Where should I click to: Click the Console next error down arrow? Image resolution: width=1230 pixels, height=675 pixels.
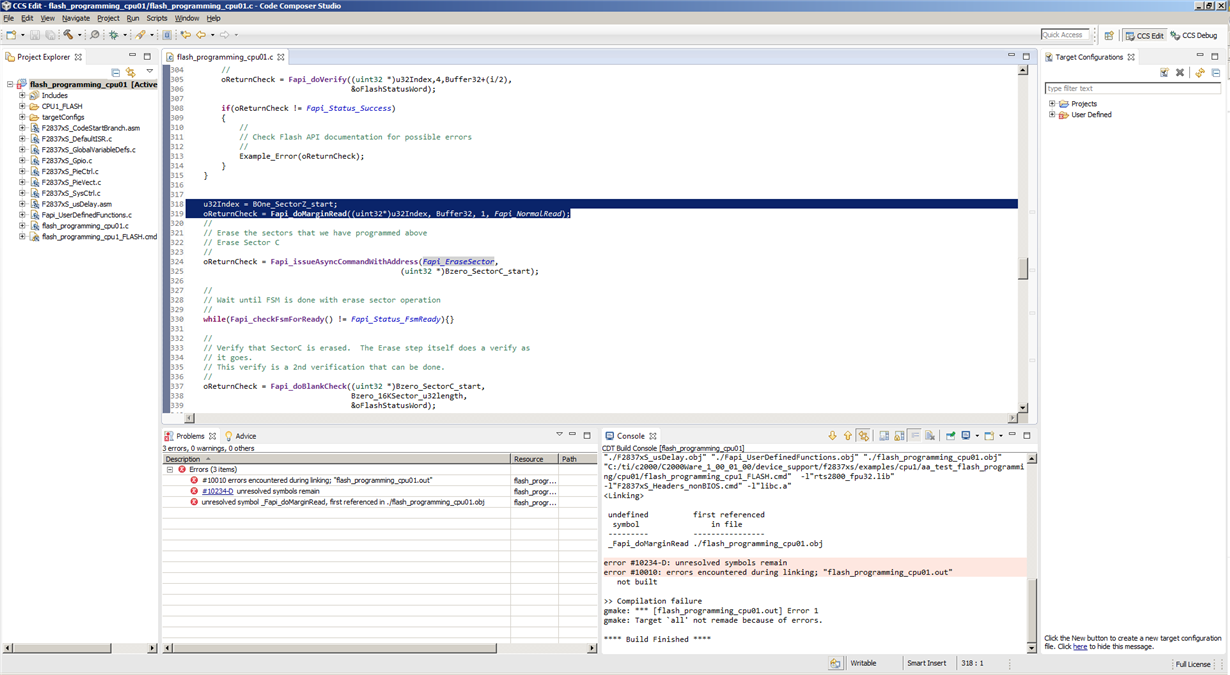(832, 436)
